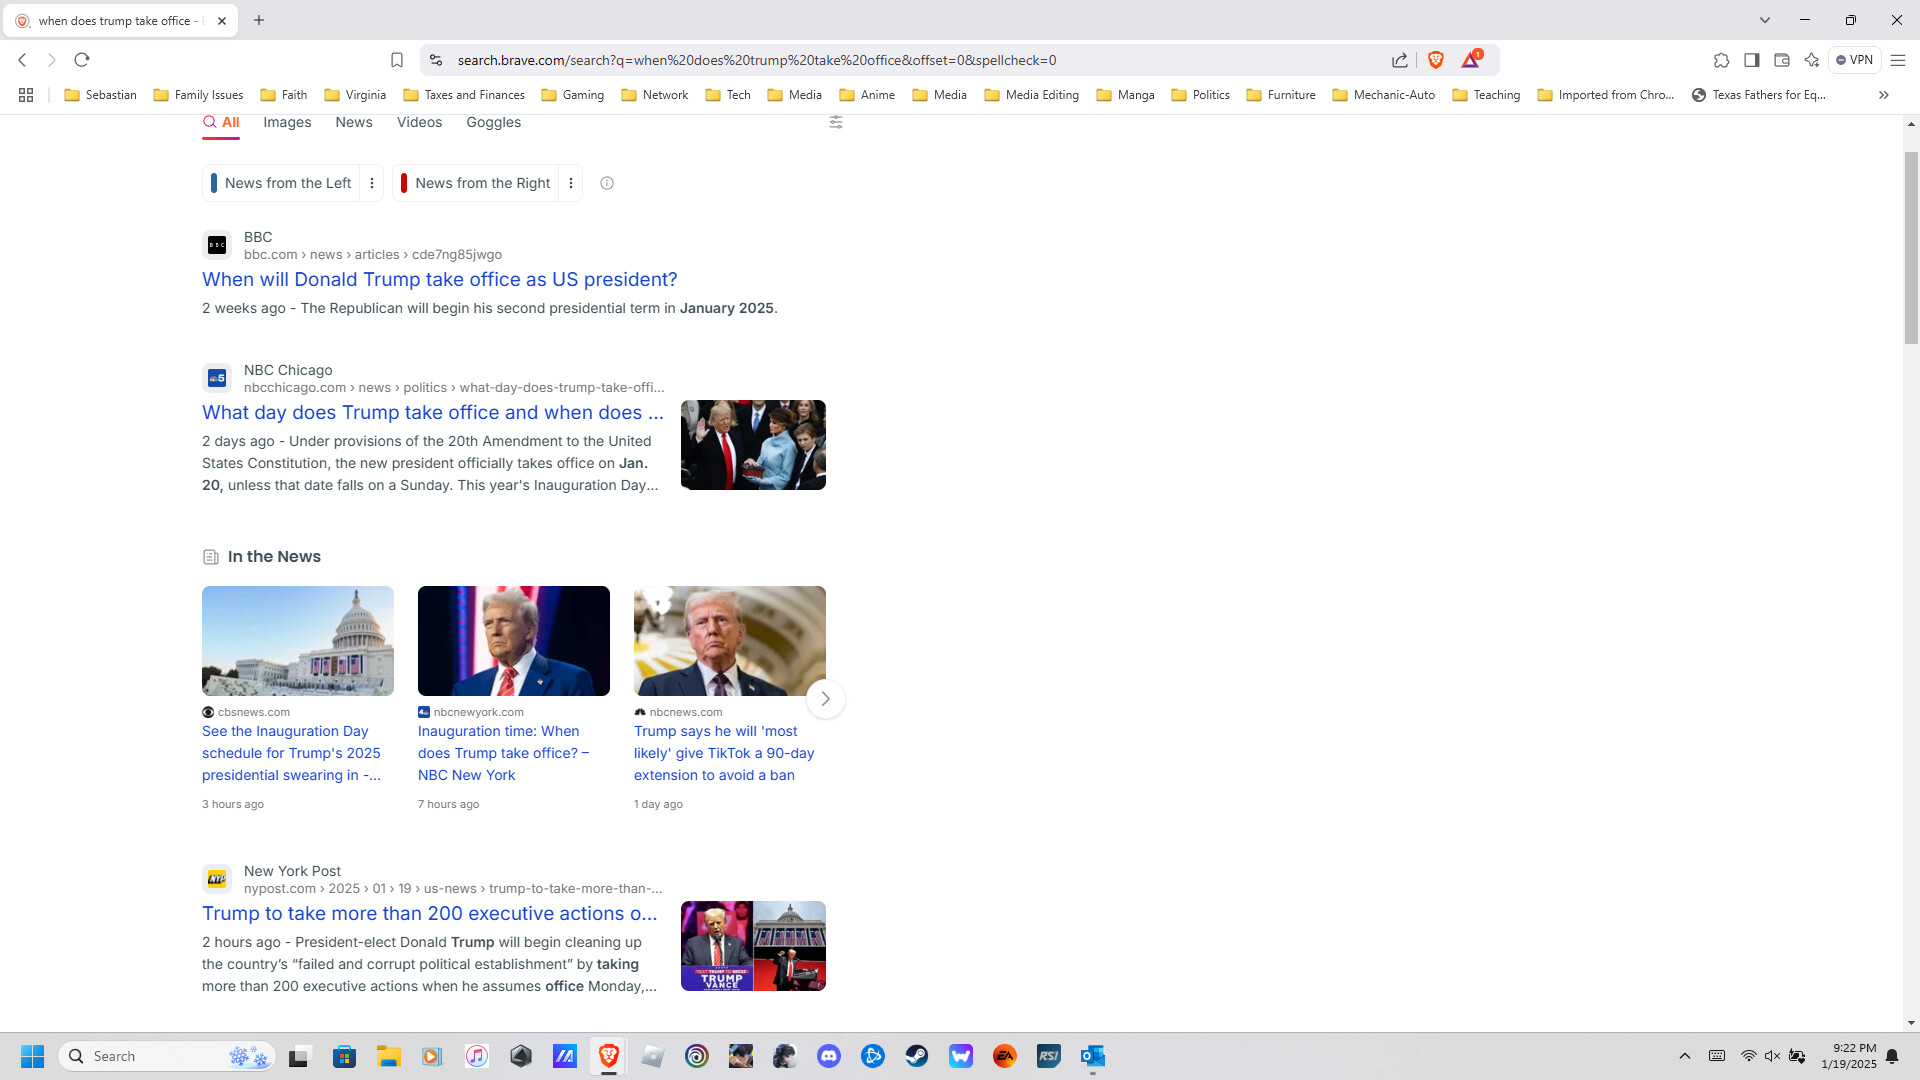Switch to News results tab
Image resolution: width=1920 pixels, height=1080 pixels.
point(354,122)
